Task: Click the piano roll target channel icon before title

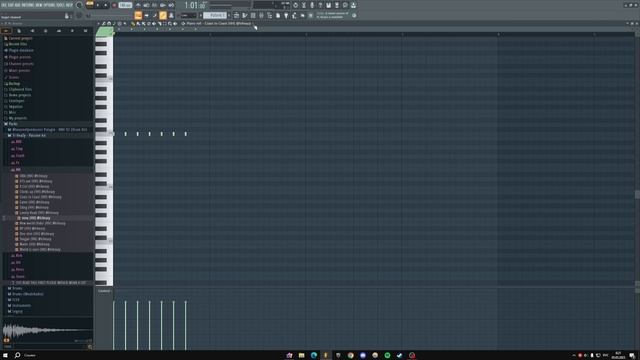Action: coord(183,24)
